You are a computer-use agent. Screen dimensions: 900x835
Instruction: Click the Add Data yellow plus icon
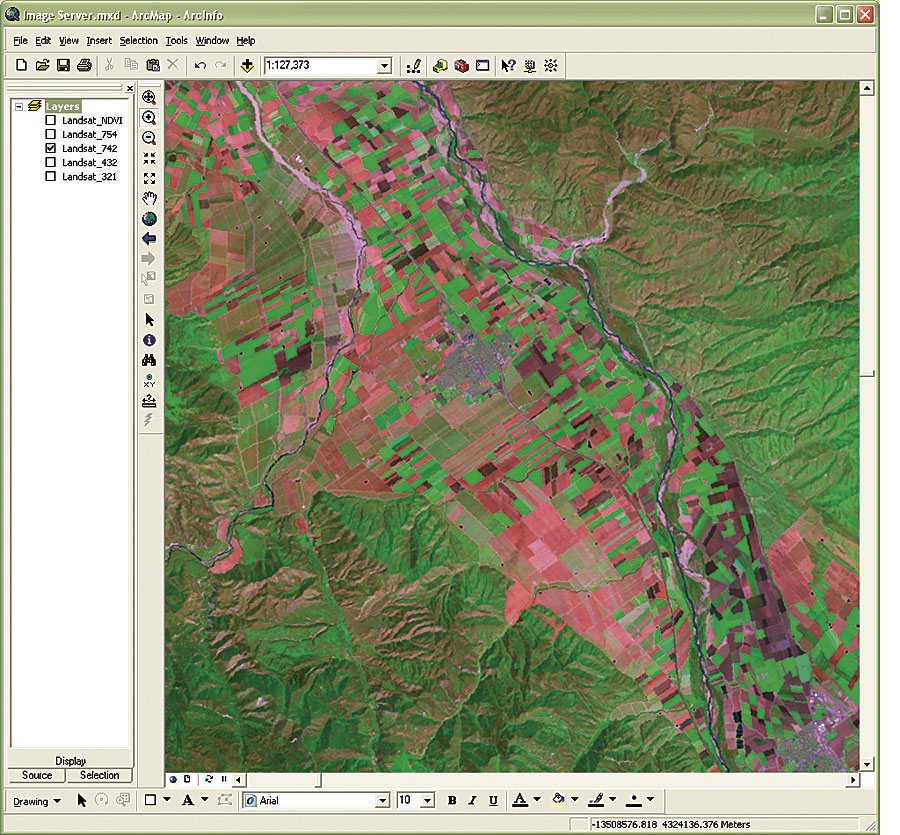[247, 65]
